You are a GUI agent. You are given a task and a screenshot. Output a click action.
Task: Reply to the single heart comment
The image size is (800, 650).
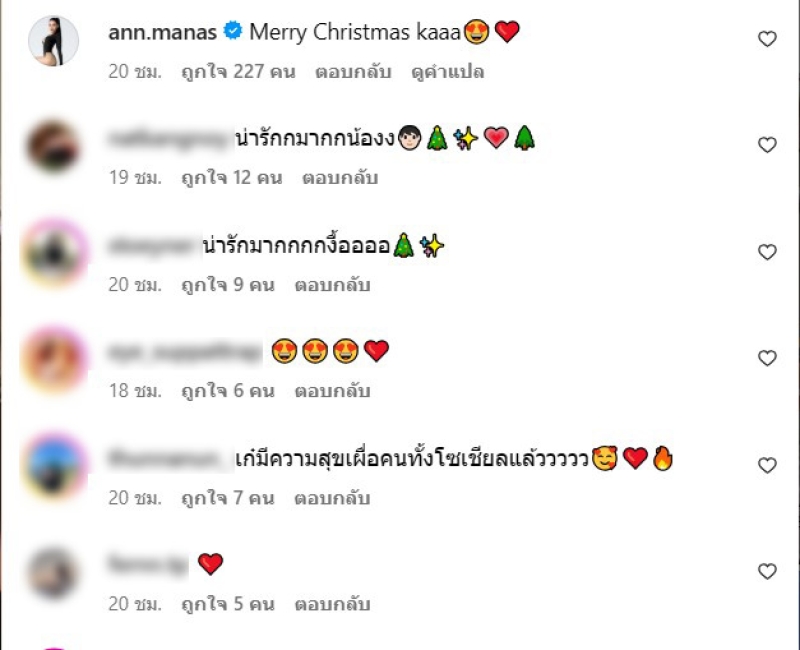(332, 604)
